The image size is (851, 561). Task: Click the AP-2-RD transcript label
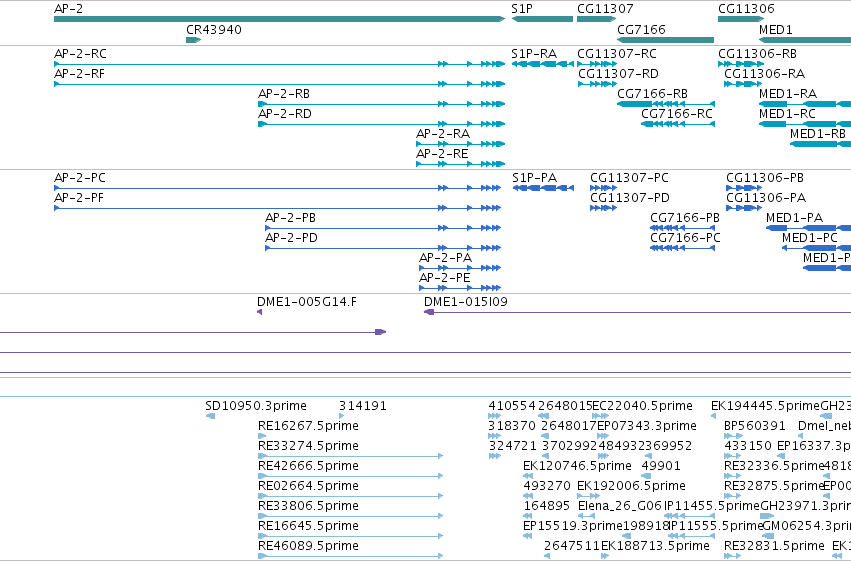tap(285, 114)
